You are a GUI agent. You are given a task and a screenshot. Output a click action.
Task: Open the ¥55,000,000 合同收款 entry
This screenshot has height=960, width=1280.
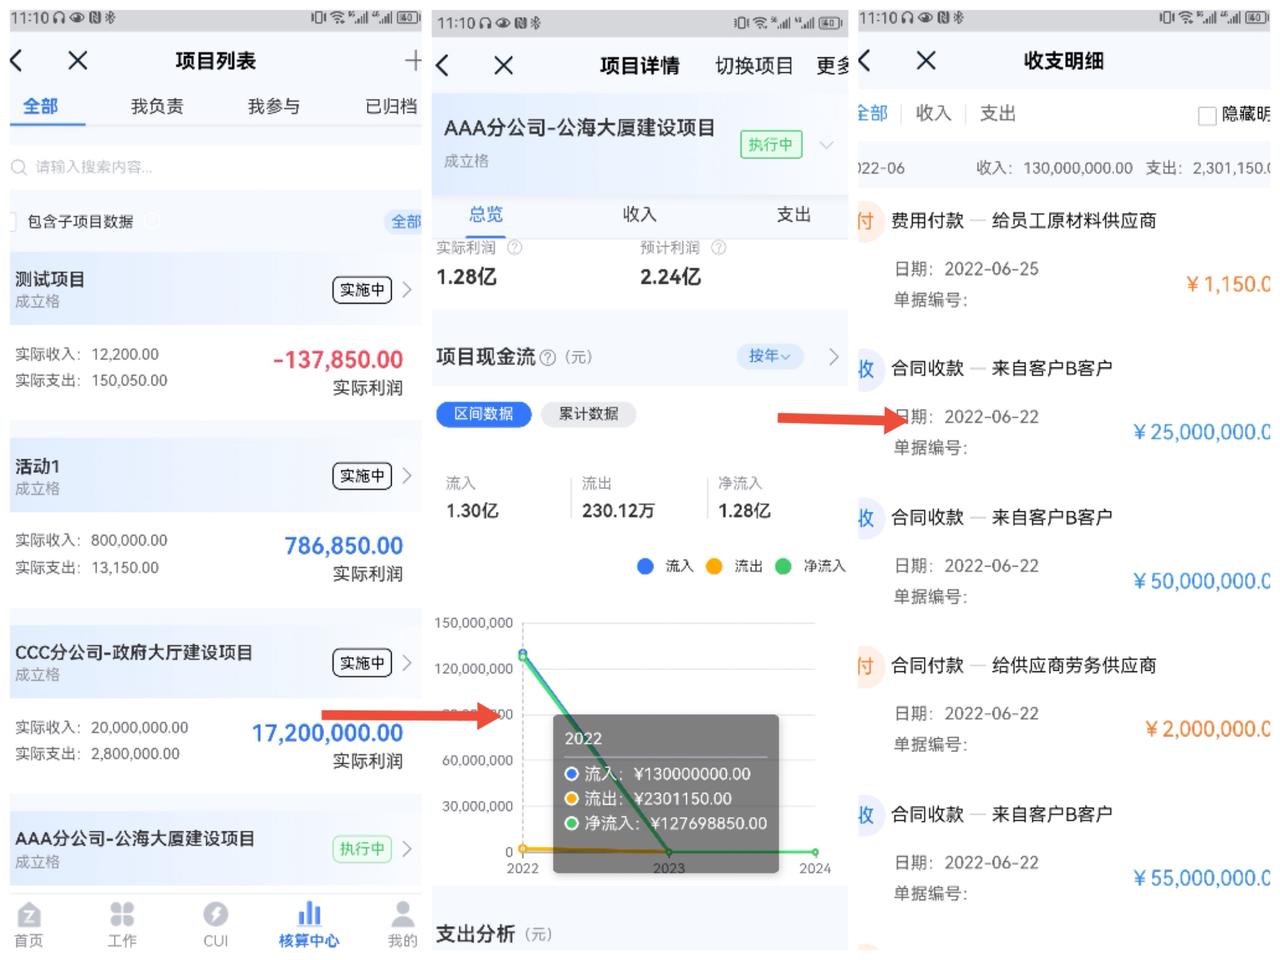tap(1064, 853)
